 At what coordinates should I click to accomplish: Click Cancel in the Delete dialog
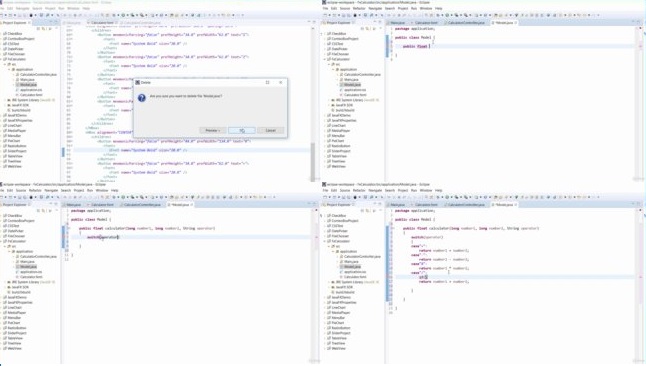click(x=270, y=130)
